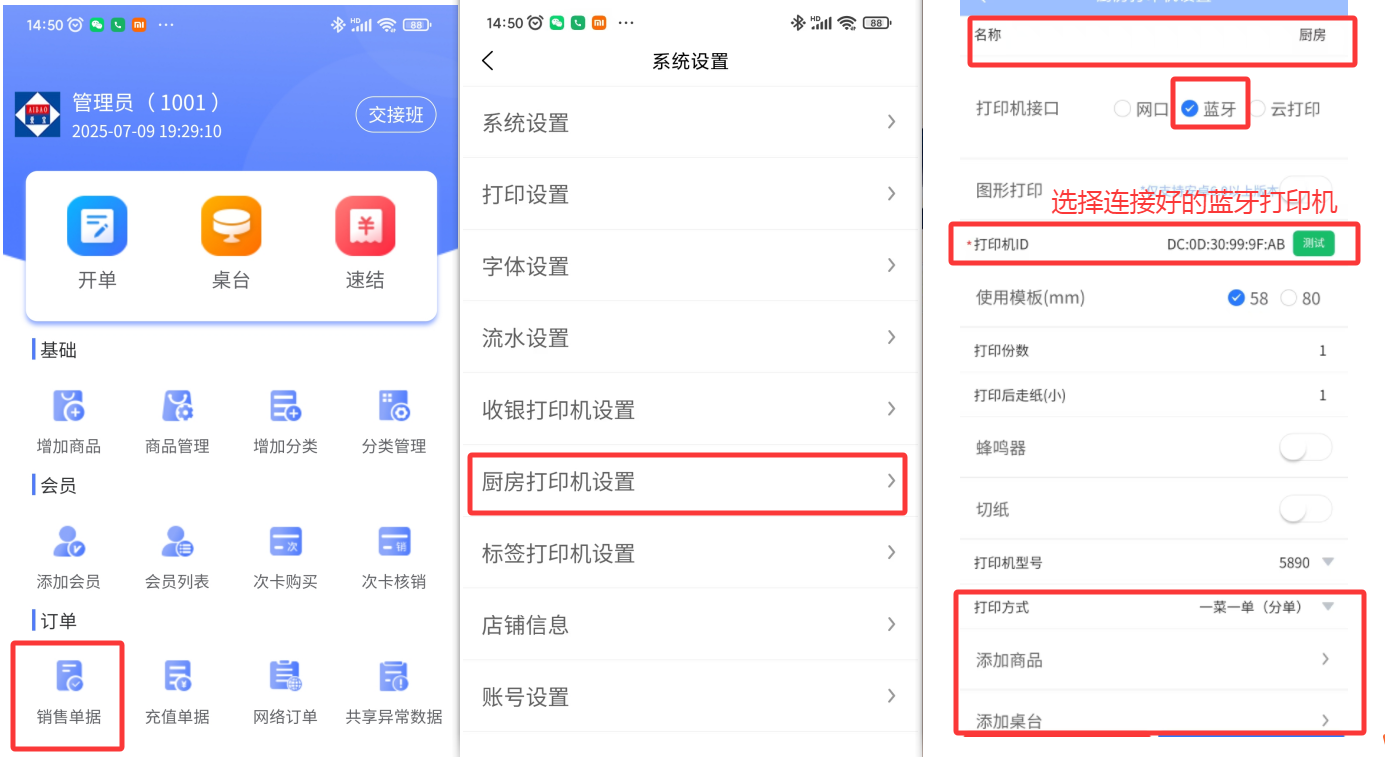Toggle the 蜂鸣器 buzzer switch
This screenshot has height=757, width=1385.
coord(1305,448)
